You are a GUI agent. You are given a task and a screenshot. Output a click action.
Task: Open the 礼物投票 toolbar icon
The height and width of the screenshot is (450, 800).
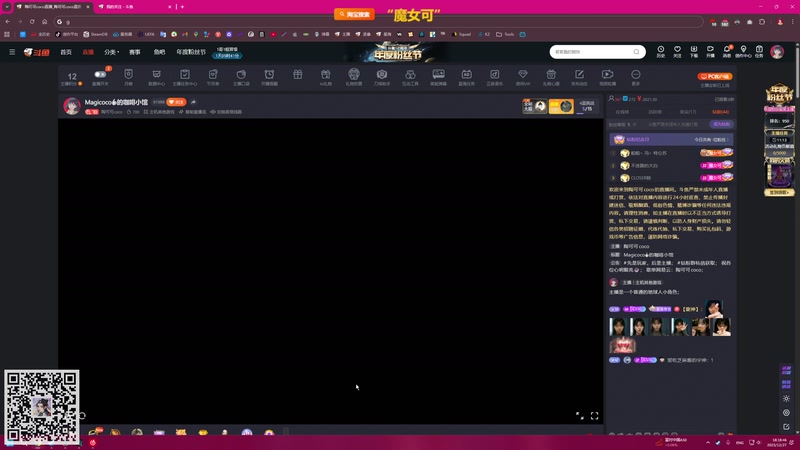pyautogui.click(x=354, y=77)
